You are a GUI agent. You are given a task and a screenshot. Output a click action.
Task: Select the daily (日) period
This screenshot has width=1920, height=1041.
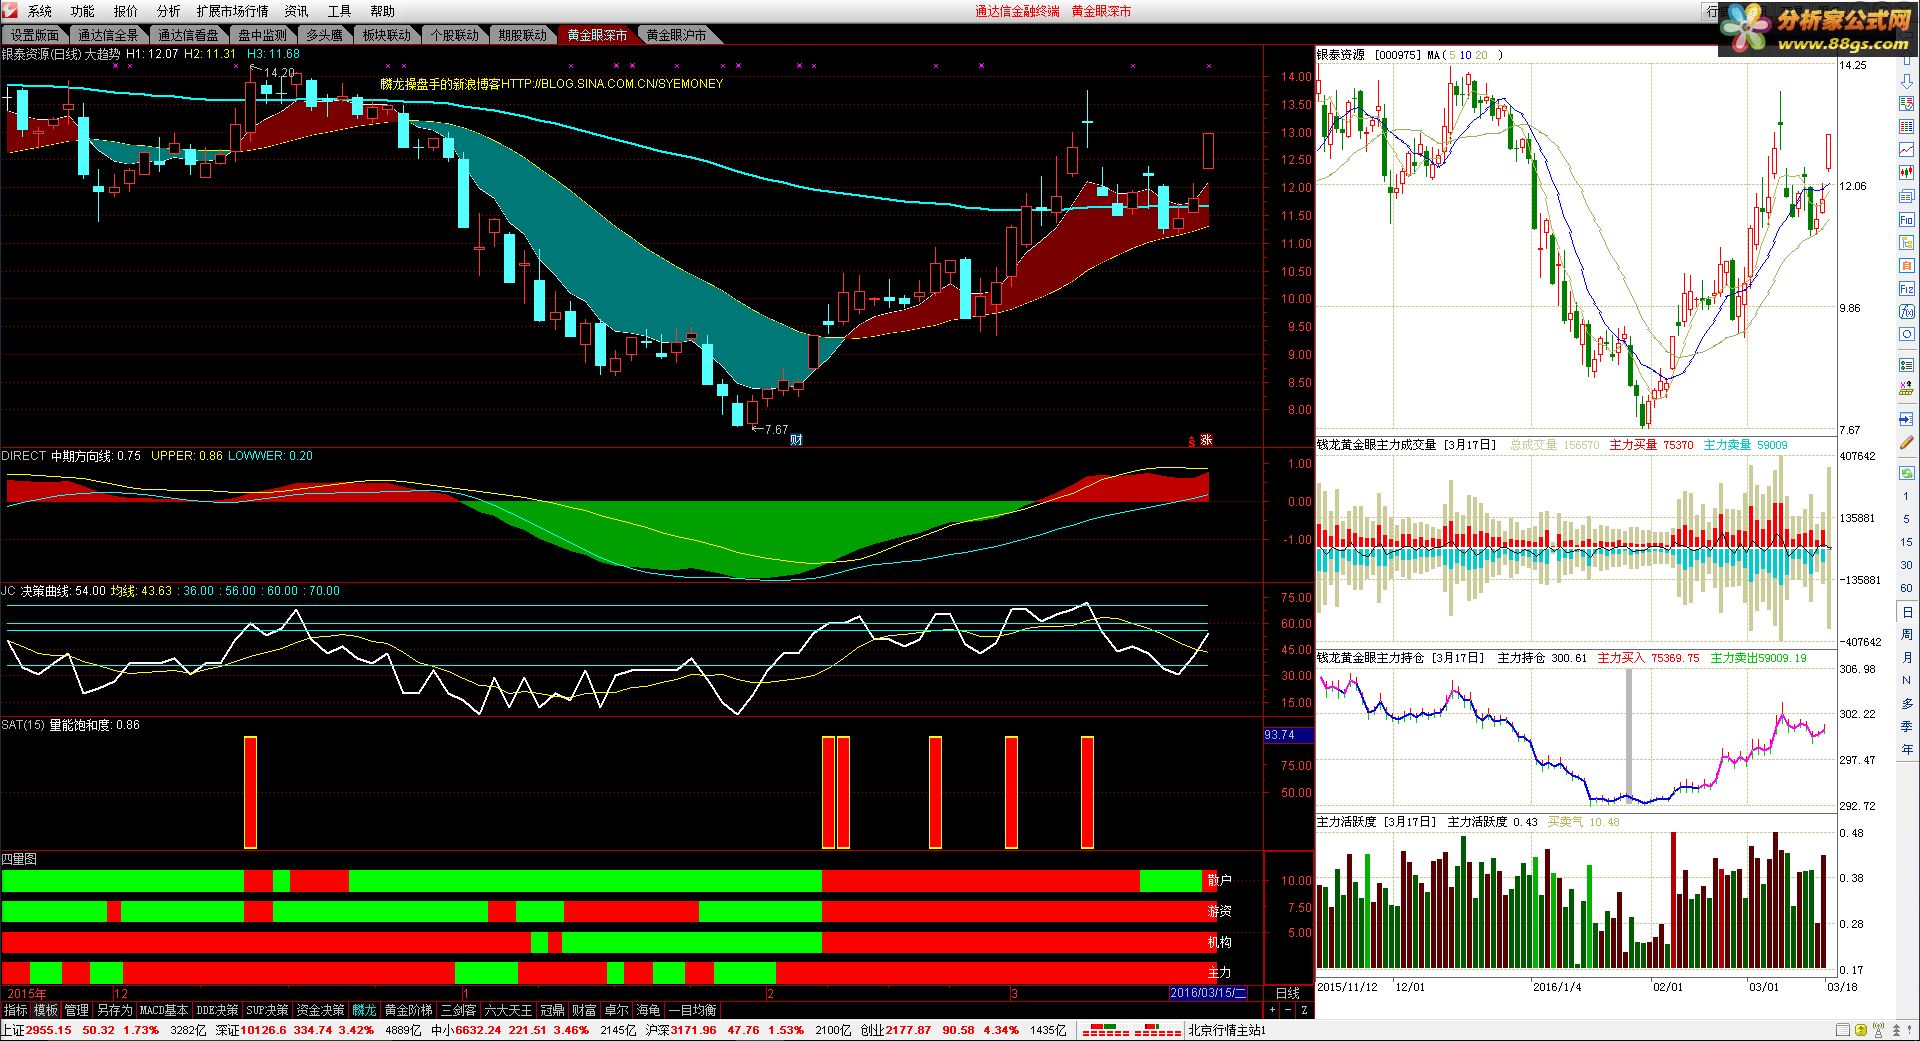coord(1906,612)
